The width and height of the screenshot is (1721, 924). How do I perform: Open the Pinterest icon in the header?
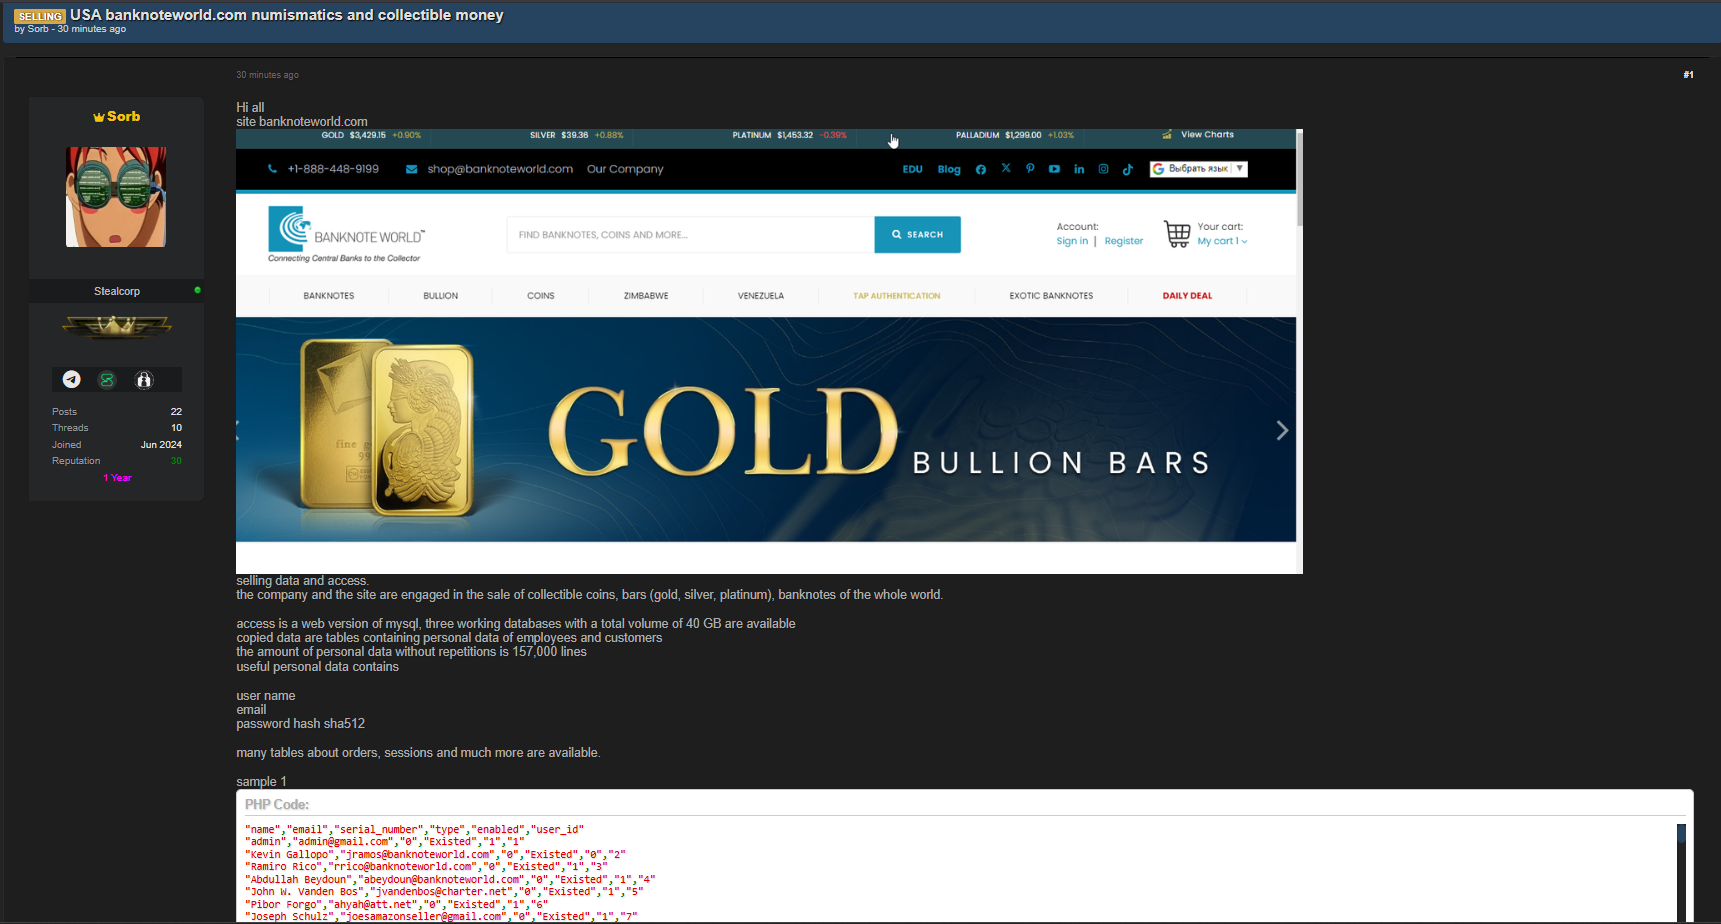coord(1030,169)
